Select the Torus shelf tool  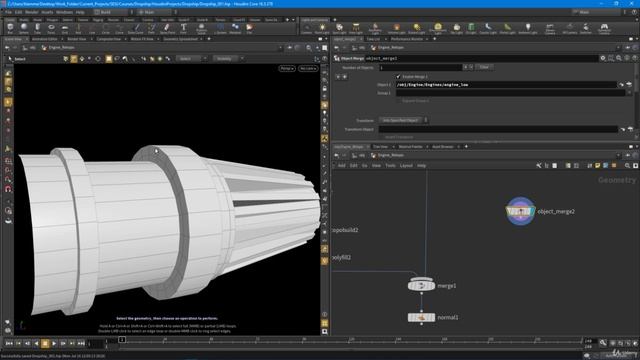[x=51, y=28]
